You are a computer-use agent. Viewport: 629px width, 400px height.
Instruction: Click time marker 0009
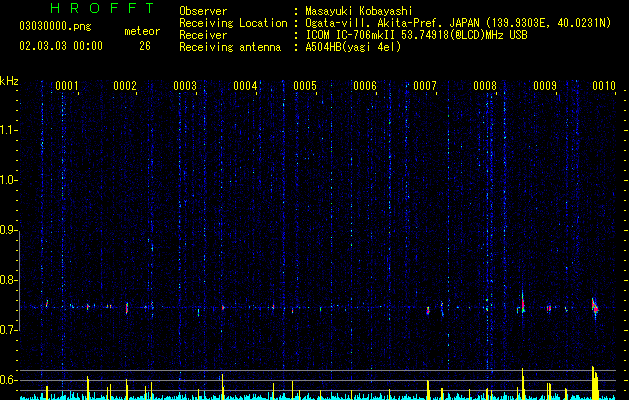[545, 86]
